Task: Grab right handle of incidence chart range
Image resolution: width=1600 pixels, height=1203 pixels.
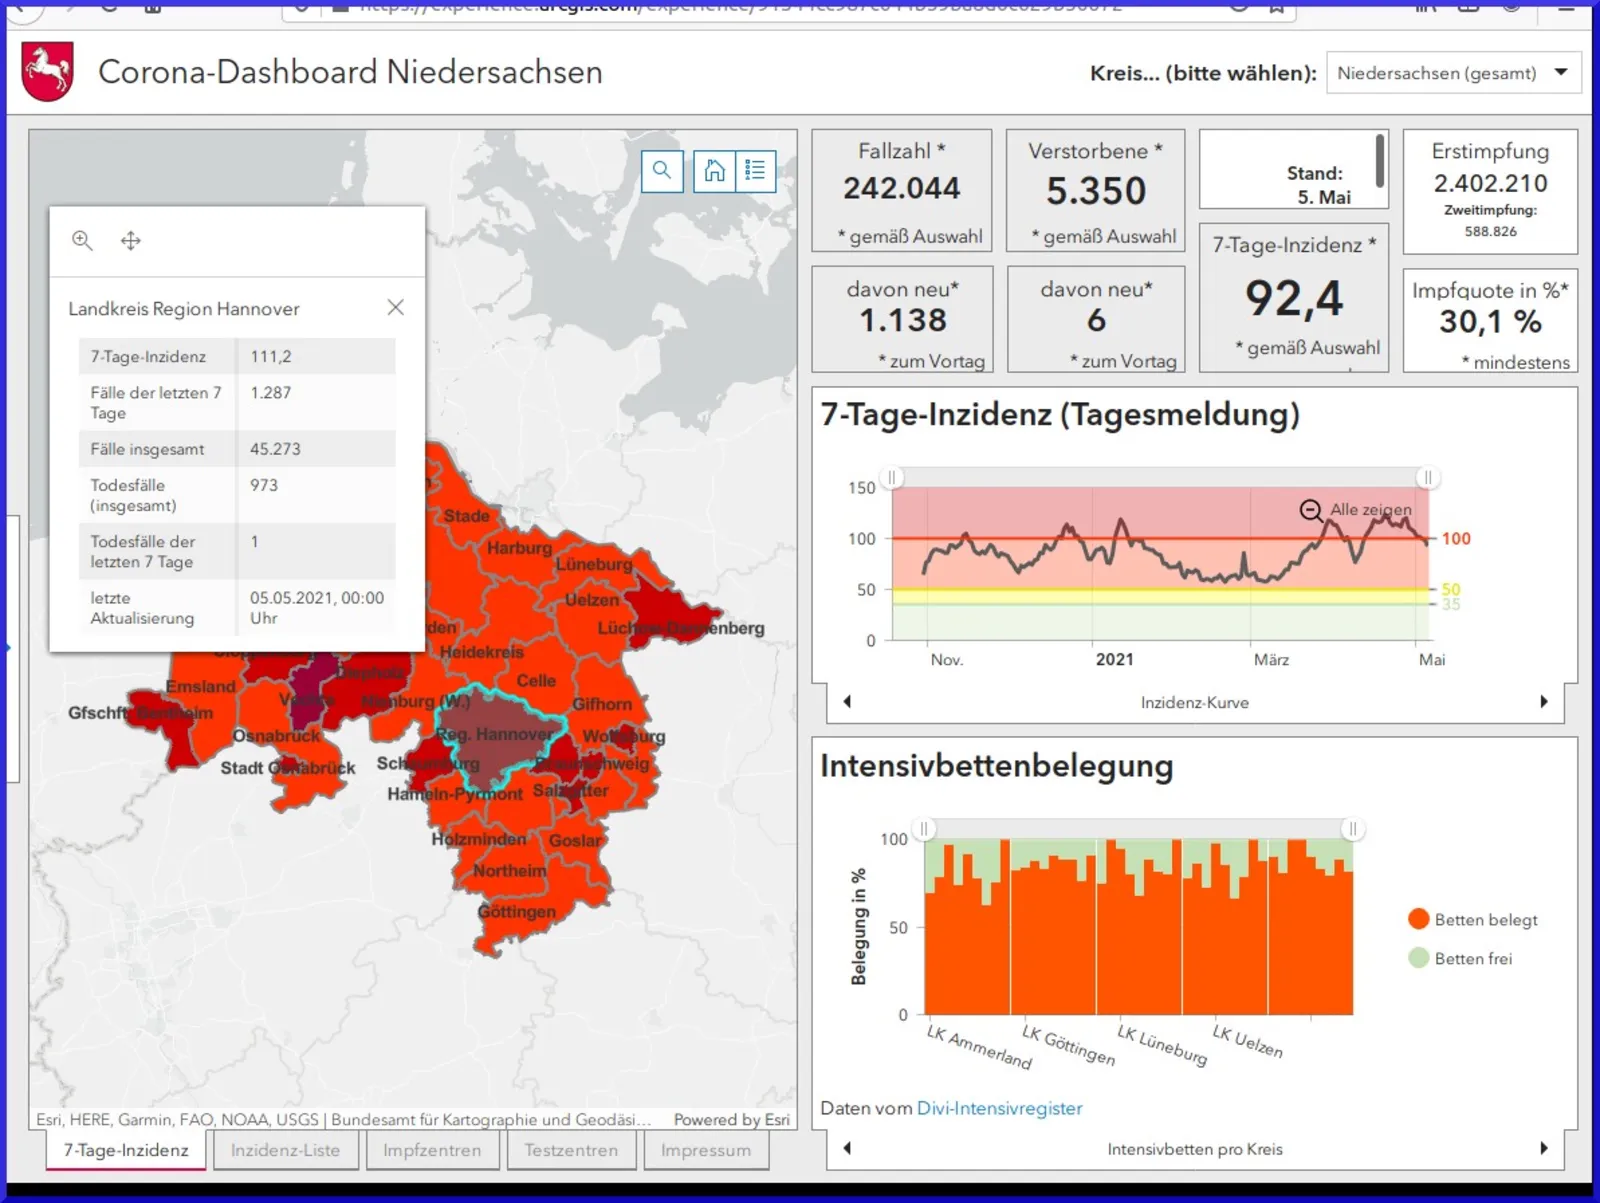Action: [x=1428, y=478]
